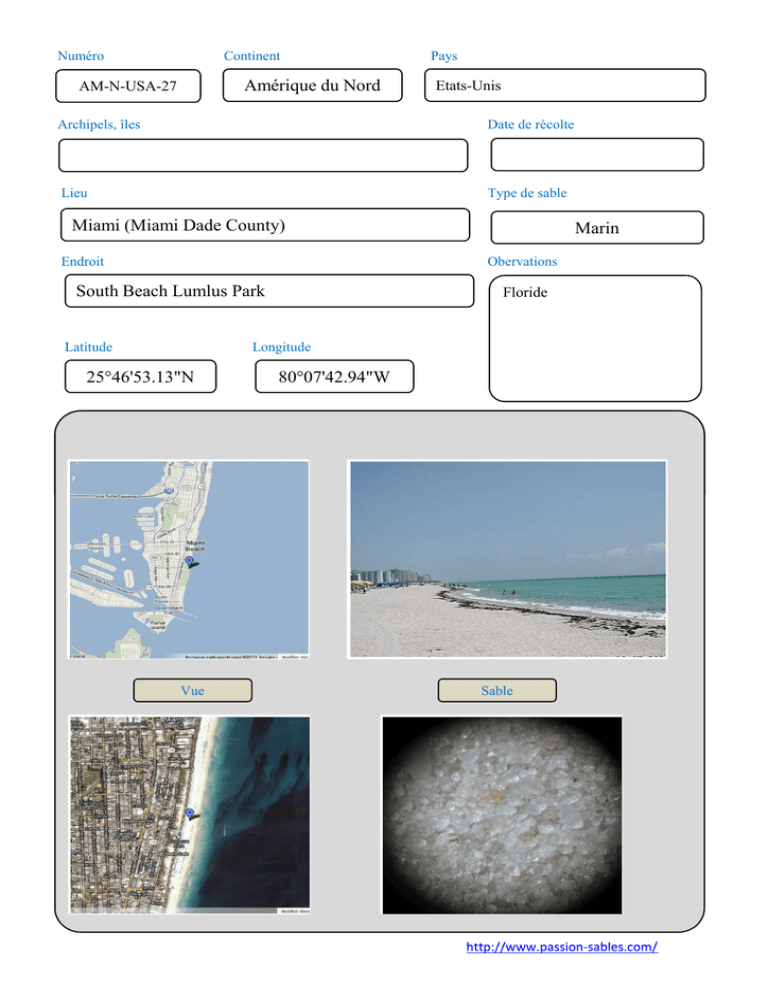Focus the empty Archipels, îles field
The height and width of the screenshot is (994, 768).
263,155
